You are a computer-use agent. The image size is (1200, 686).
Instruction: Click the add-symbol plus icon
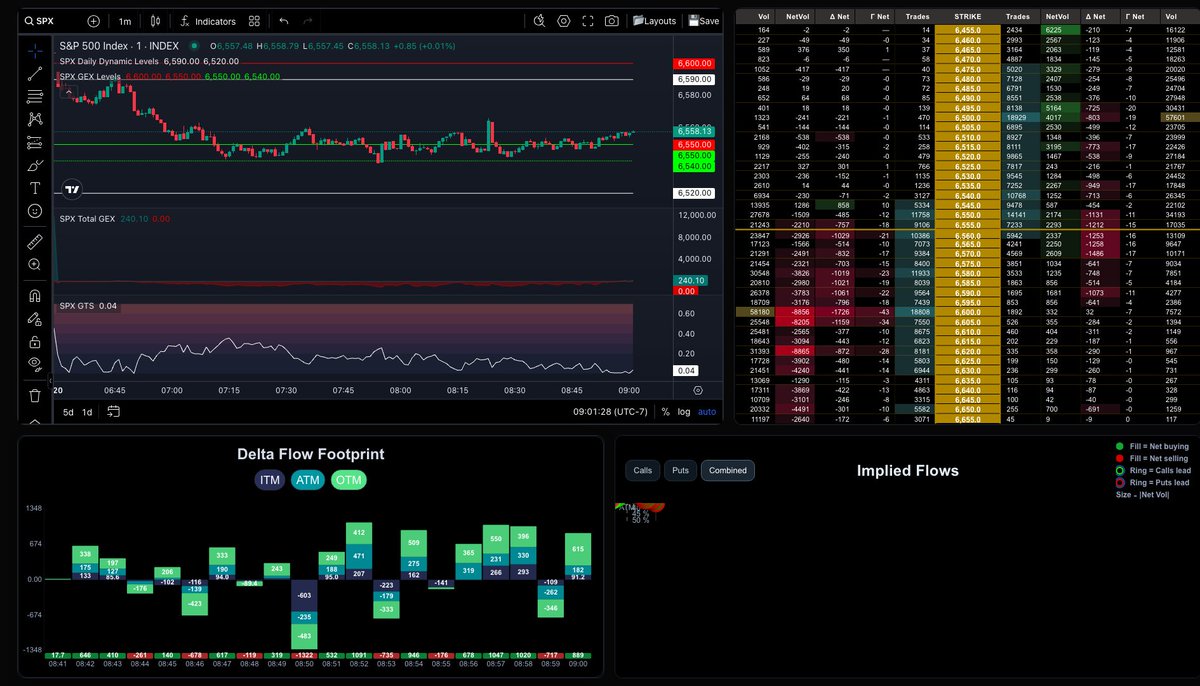pyautogui.click(x=93, y=21)
